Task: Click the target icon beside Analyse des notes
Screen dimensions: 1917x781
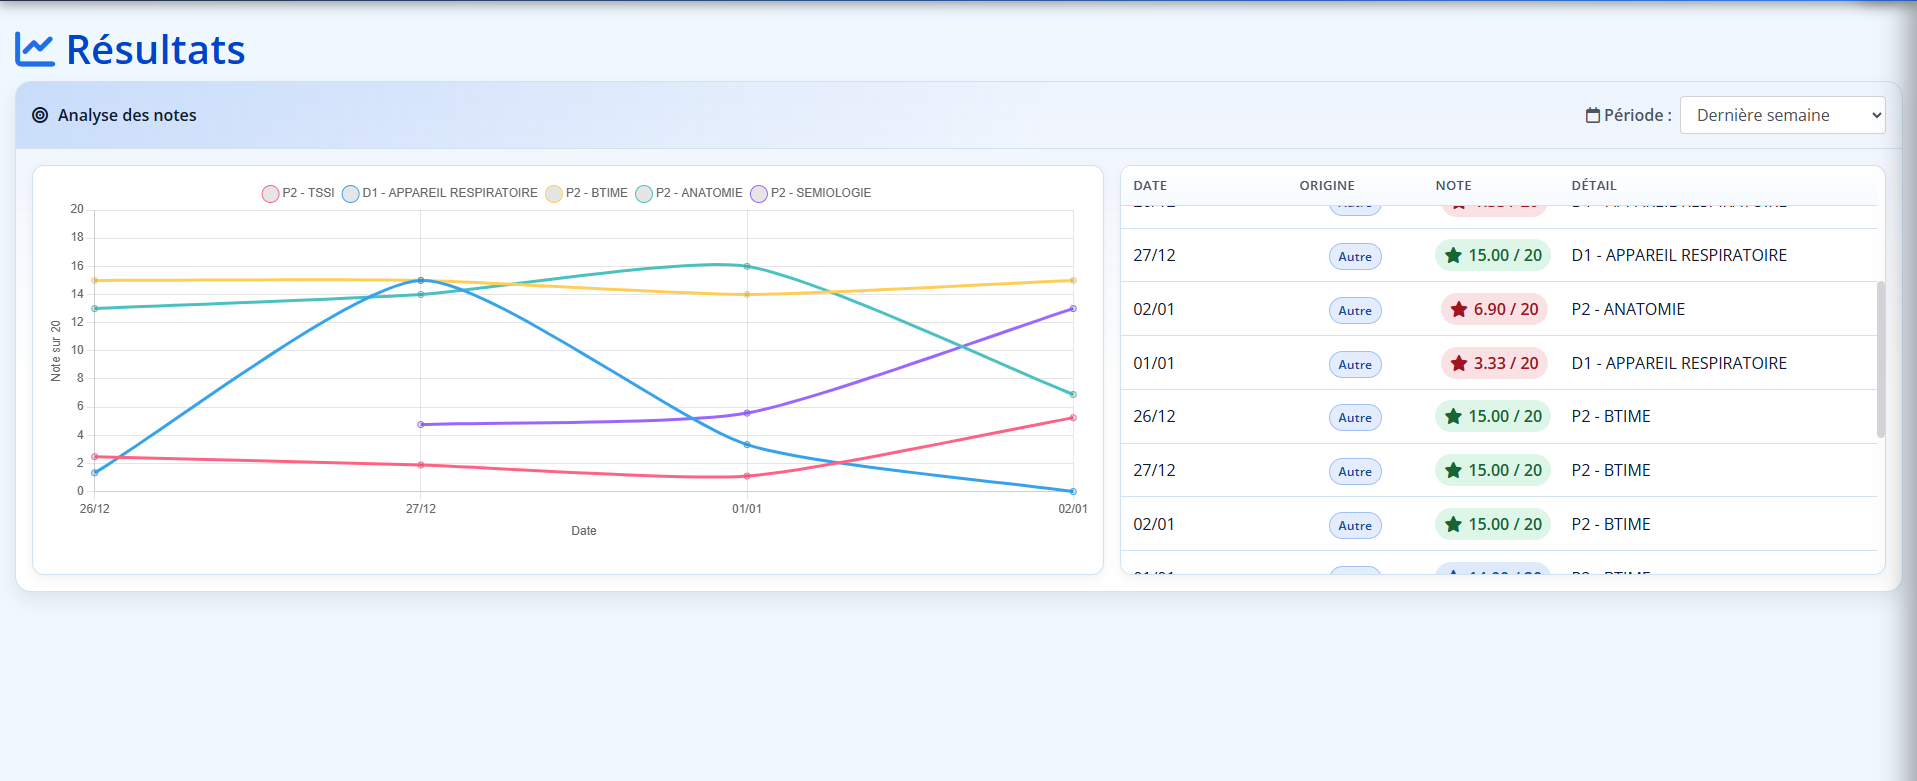Action: [40, 115]
